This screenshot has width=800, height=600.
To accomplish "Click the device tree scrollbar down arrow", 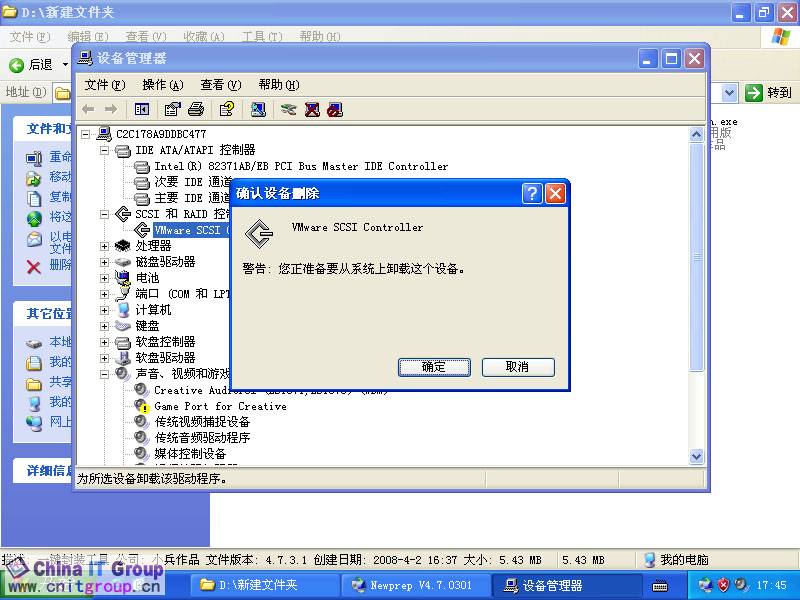I will tap(696, 457).
